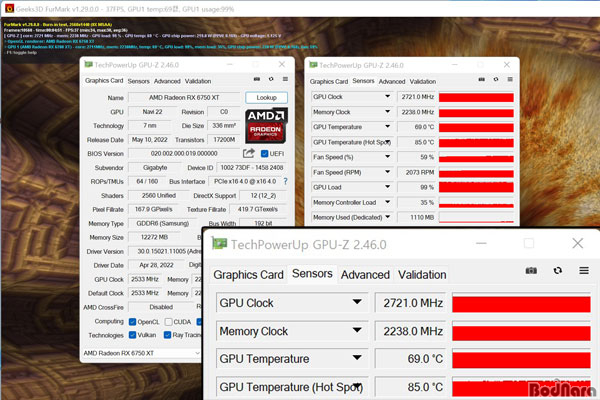Image resolution: width=600 pixels, height=400 pixels.
Task: Open Memory Controller Load sensor dropdown
Action: tap(387, 202)
